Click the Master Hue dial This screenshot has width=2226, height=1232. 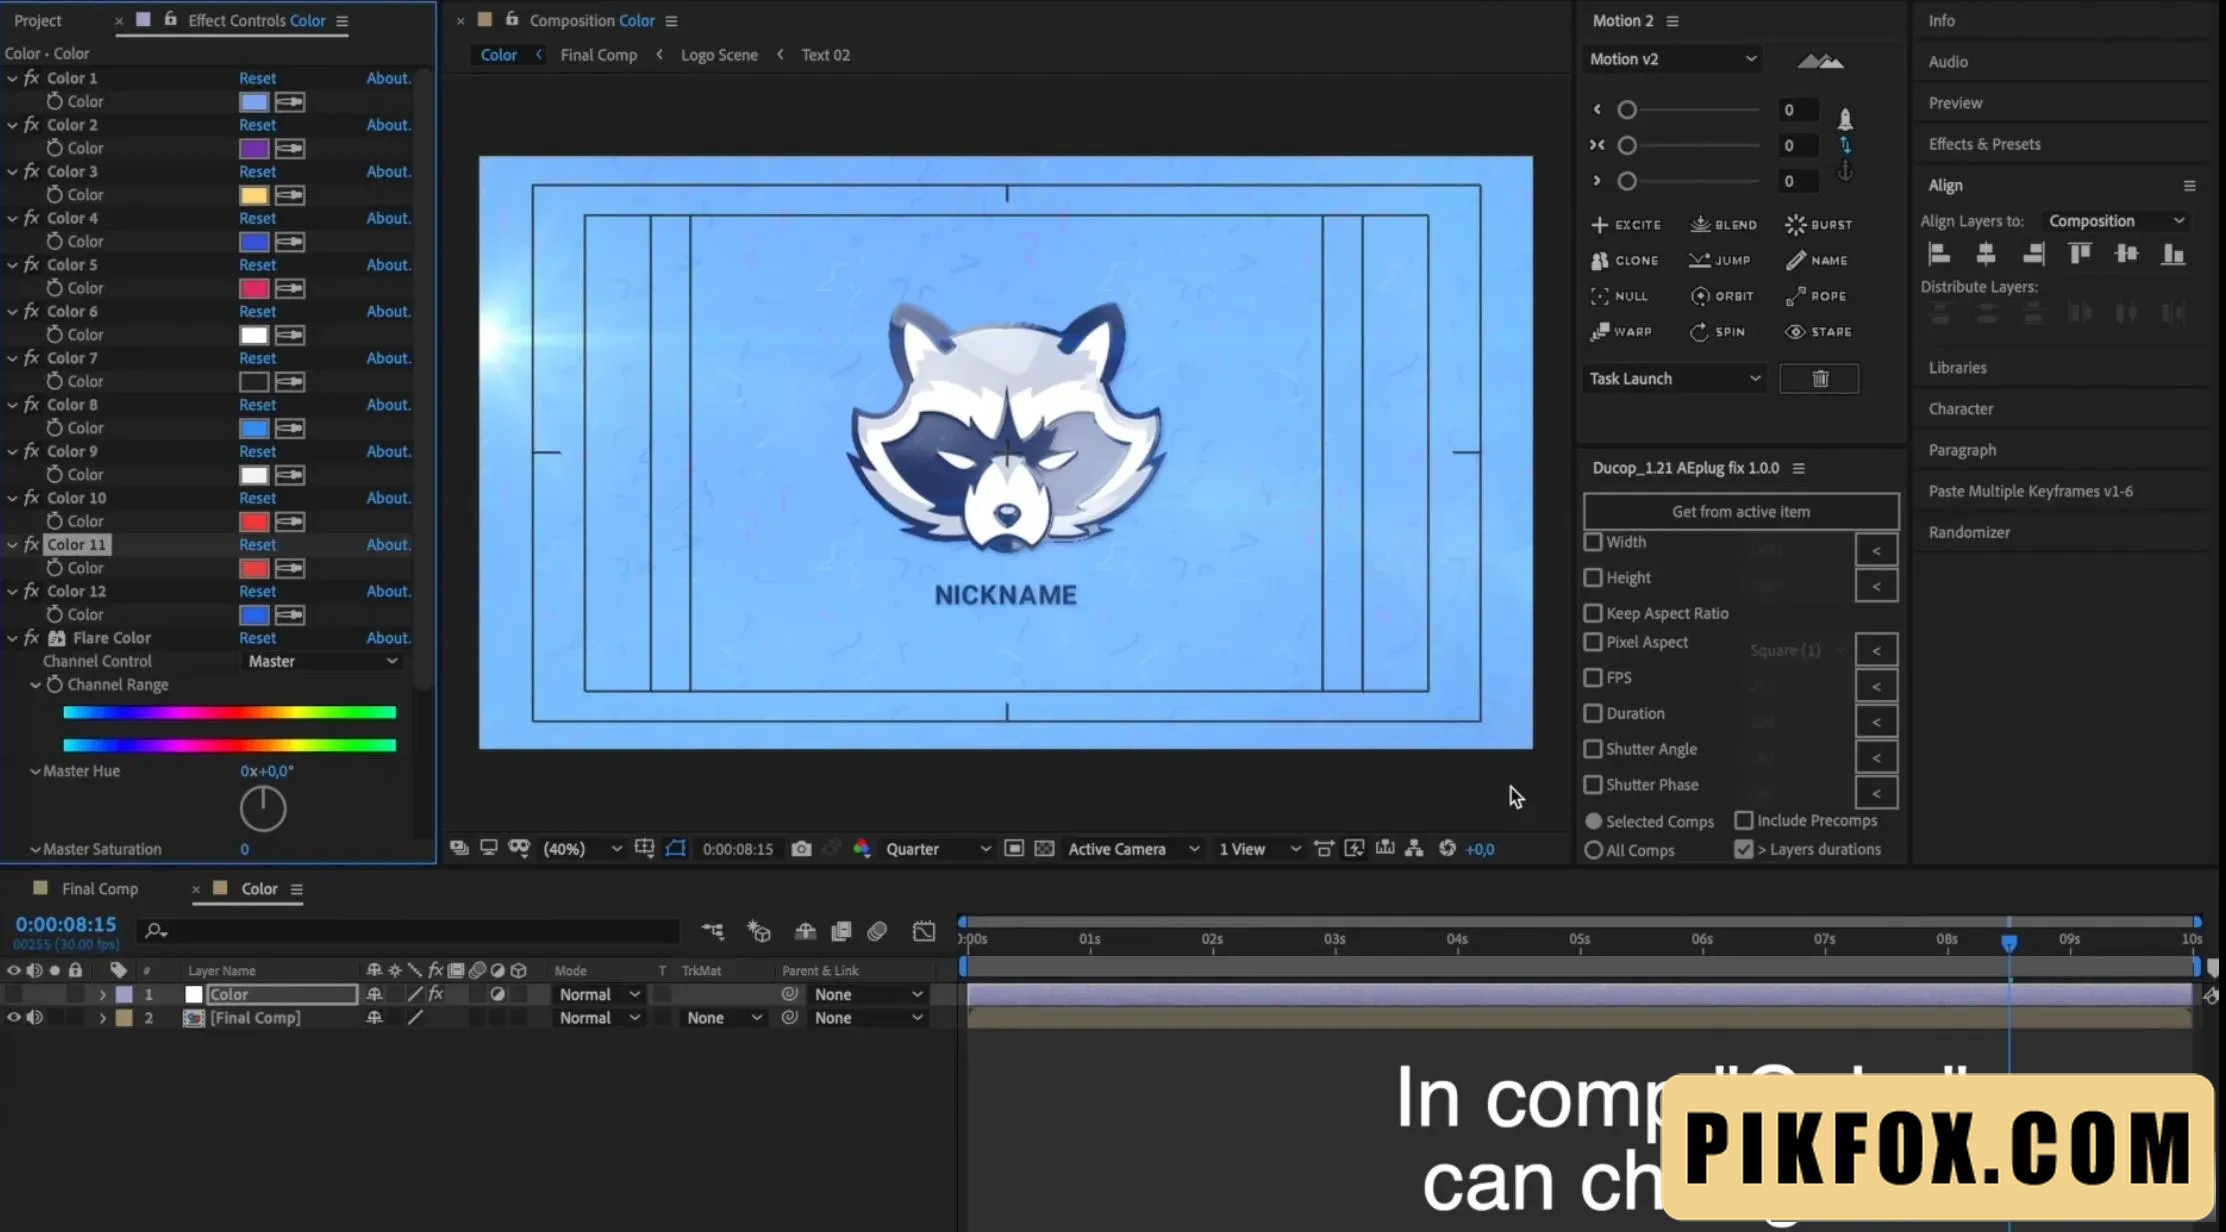263,808
